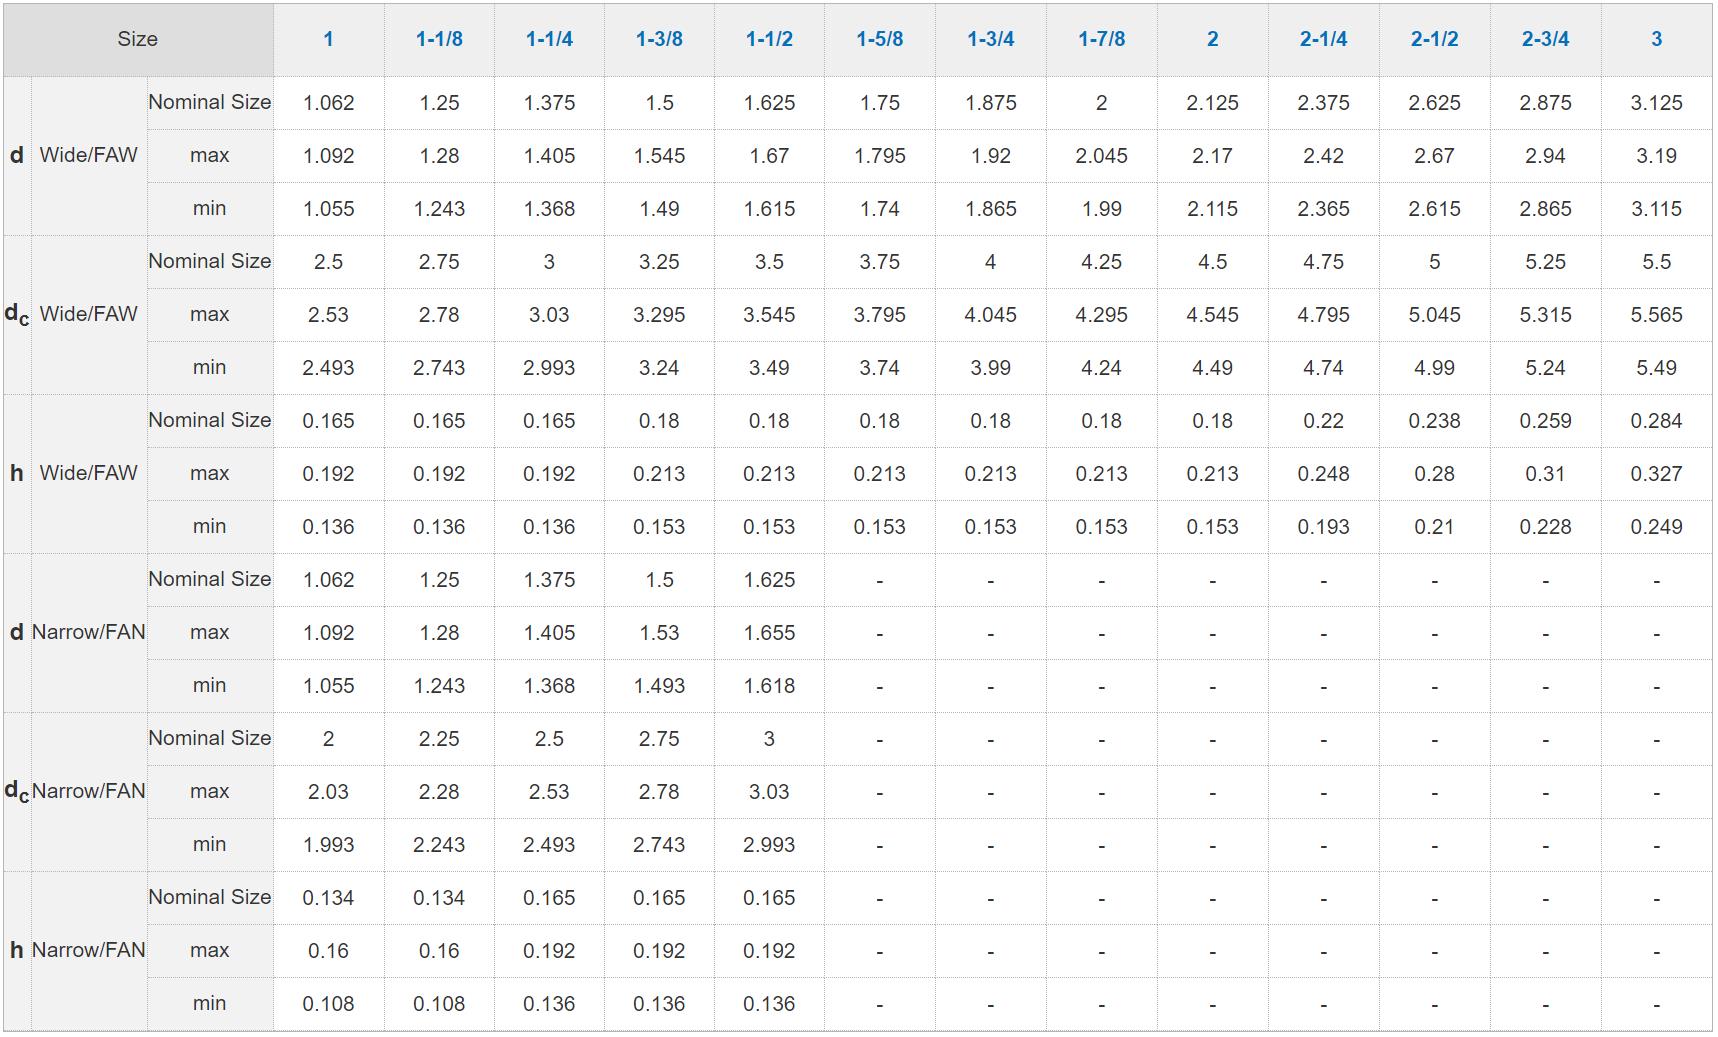Click the 1-3/4 size link

tap(990, 39)
